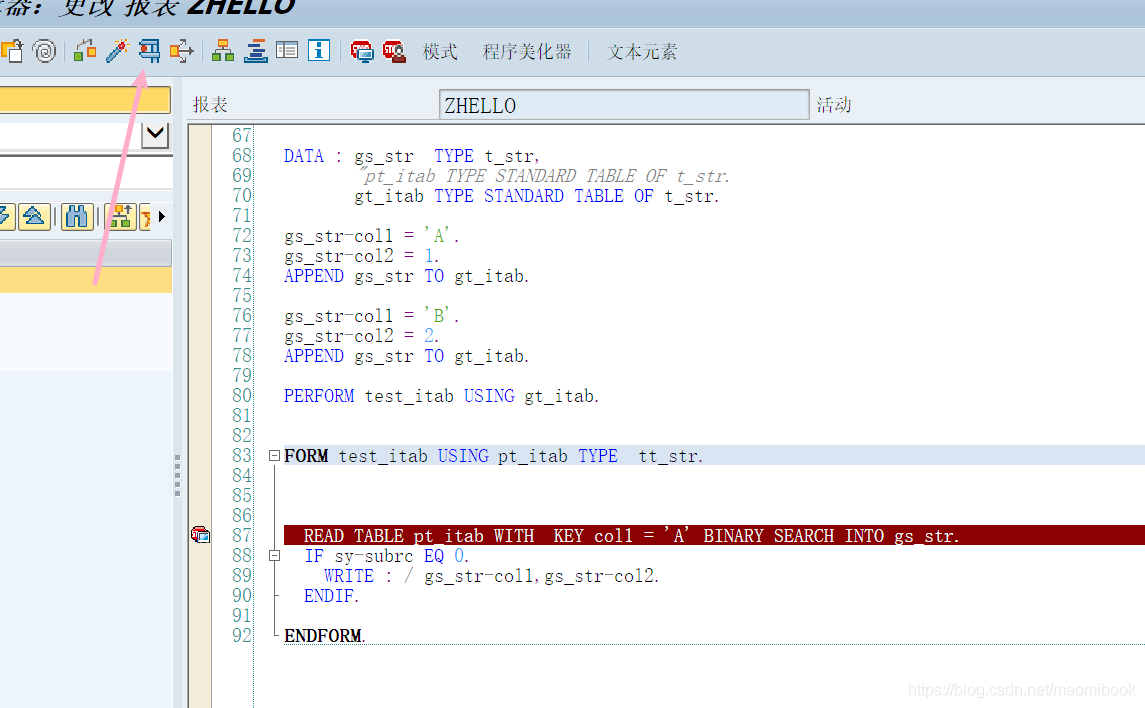The width and height of the screenshot is (1145, 708).
Task: Set an external breakpoint stop icon
Action: click(x=394, y=51)
